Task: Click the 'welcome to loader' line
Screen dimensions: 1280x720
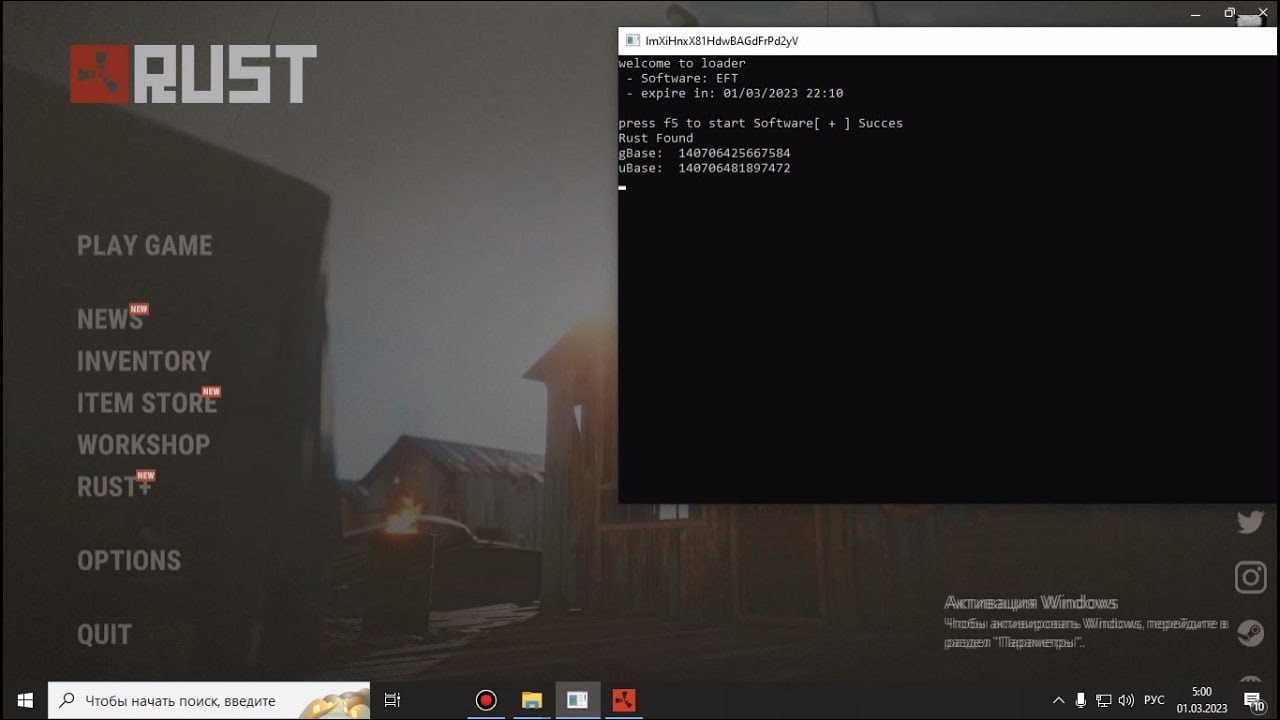Action: 682,63
